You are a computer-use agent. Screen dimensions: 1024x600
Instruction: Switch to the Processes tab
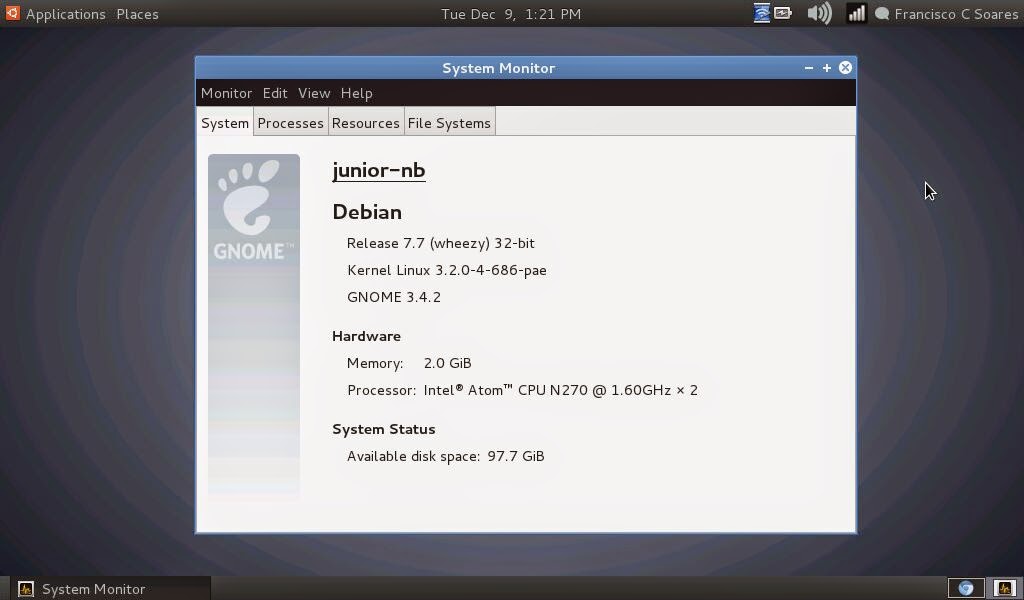tap(291, 123)
